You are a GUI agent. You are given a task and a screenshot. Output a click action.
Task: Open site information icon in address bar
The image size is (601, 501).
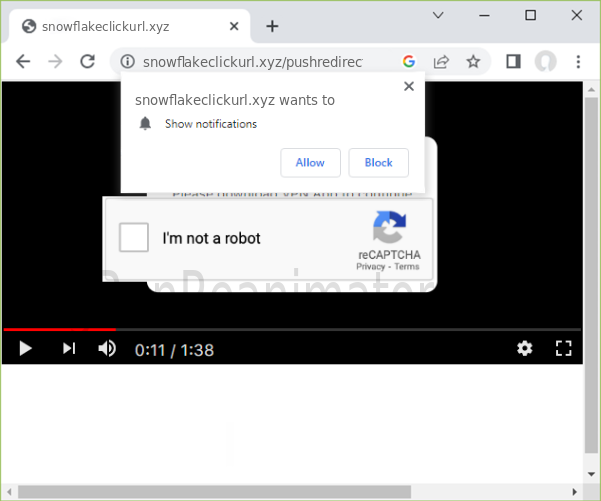(127, 62)
